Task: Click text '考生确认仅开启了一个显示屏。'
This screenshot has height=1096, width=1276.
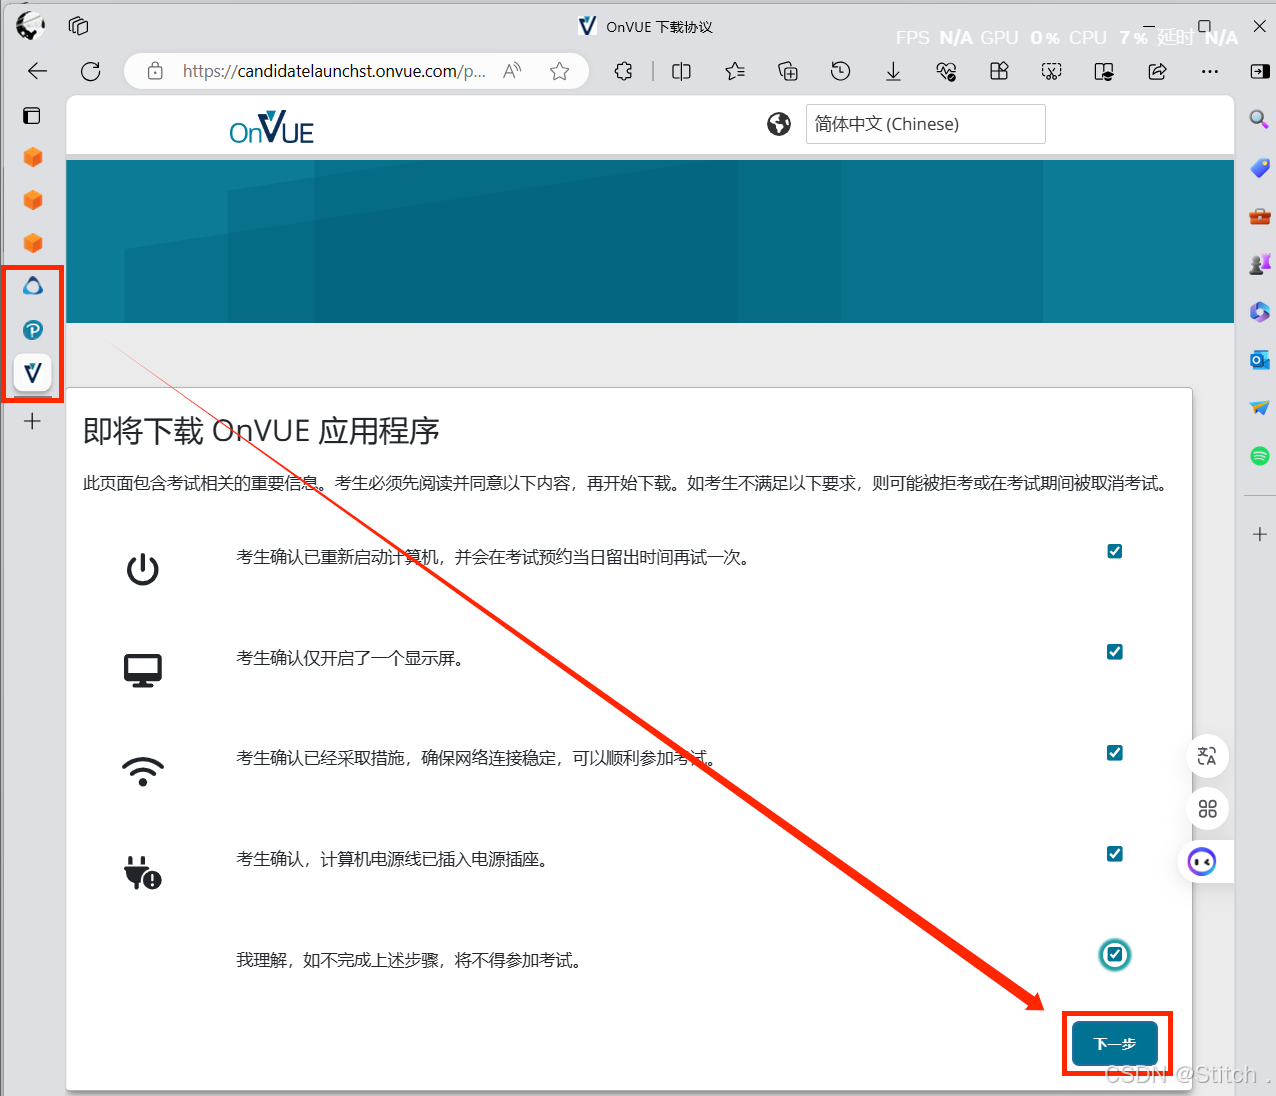Action: (351, 658)
